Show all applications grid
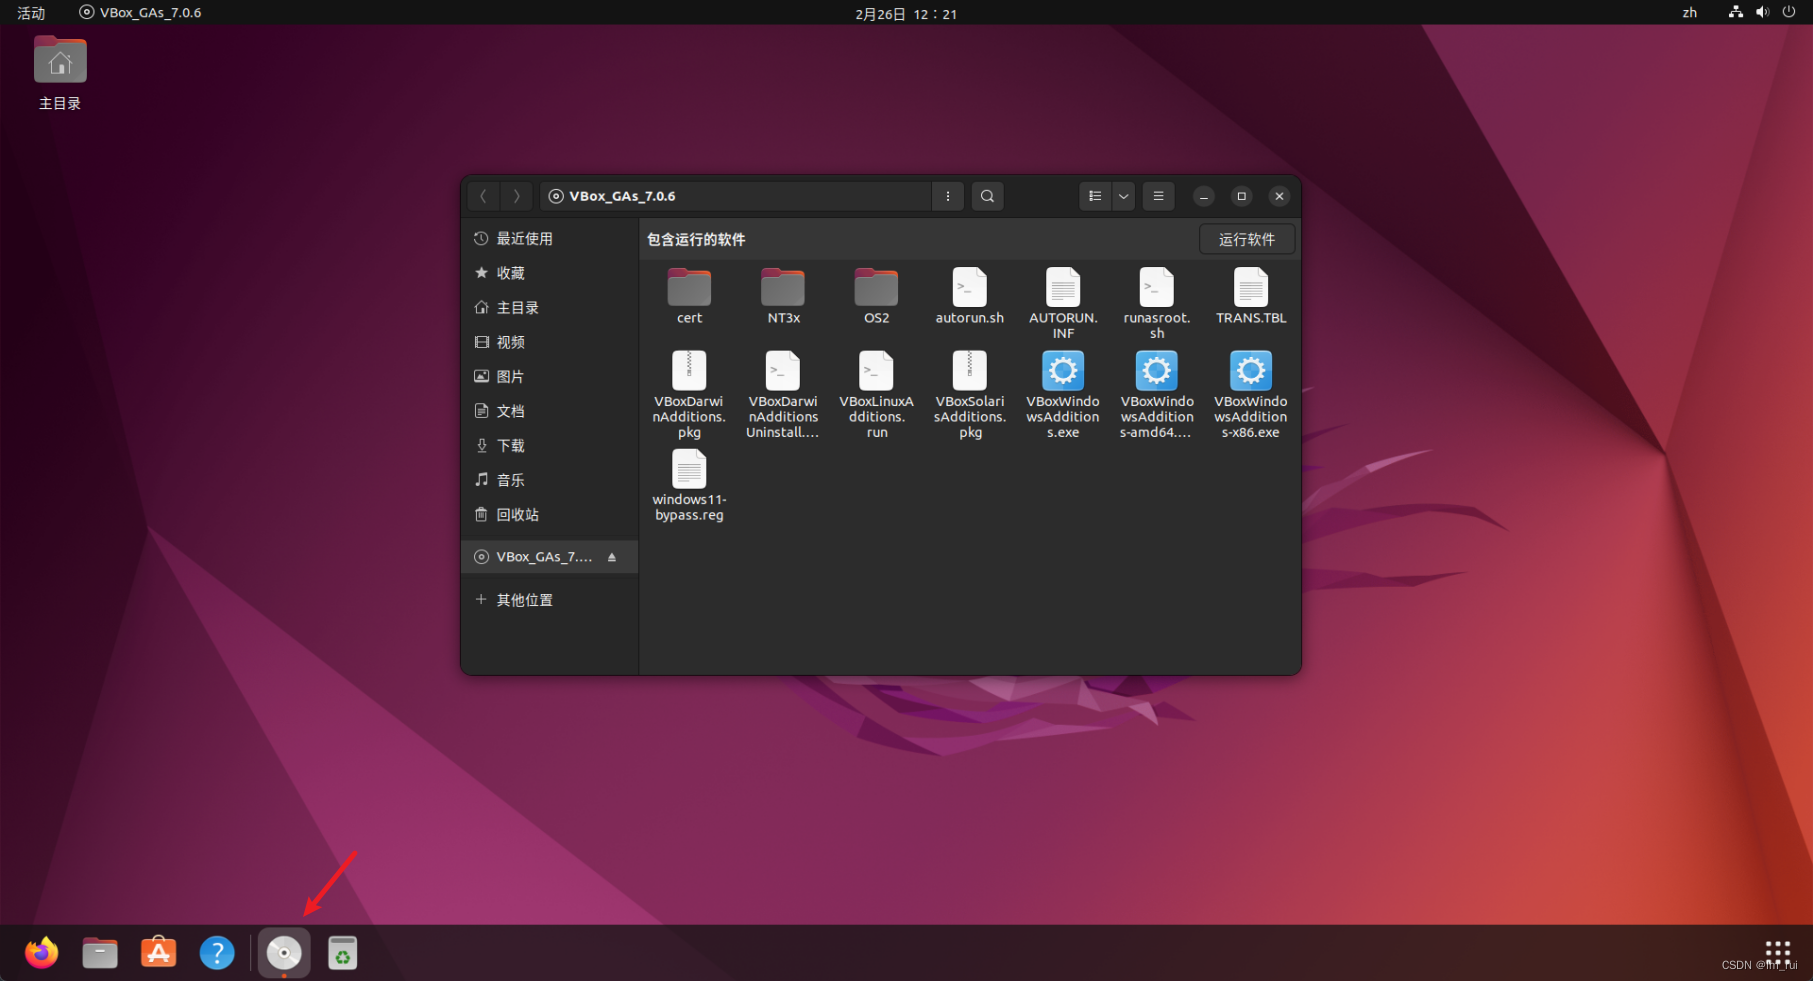Screen dimensions: 1813x981 click(1777, 952)
